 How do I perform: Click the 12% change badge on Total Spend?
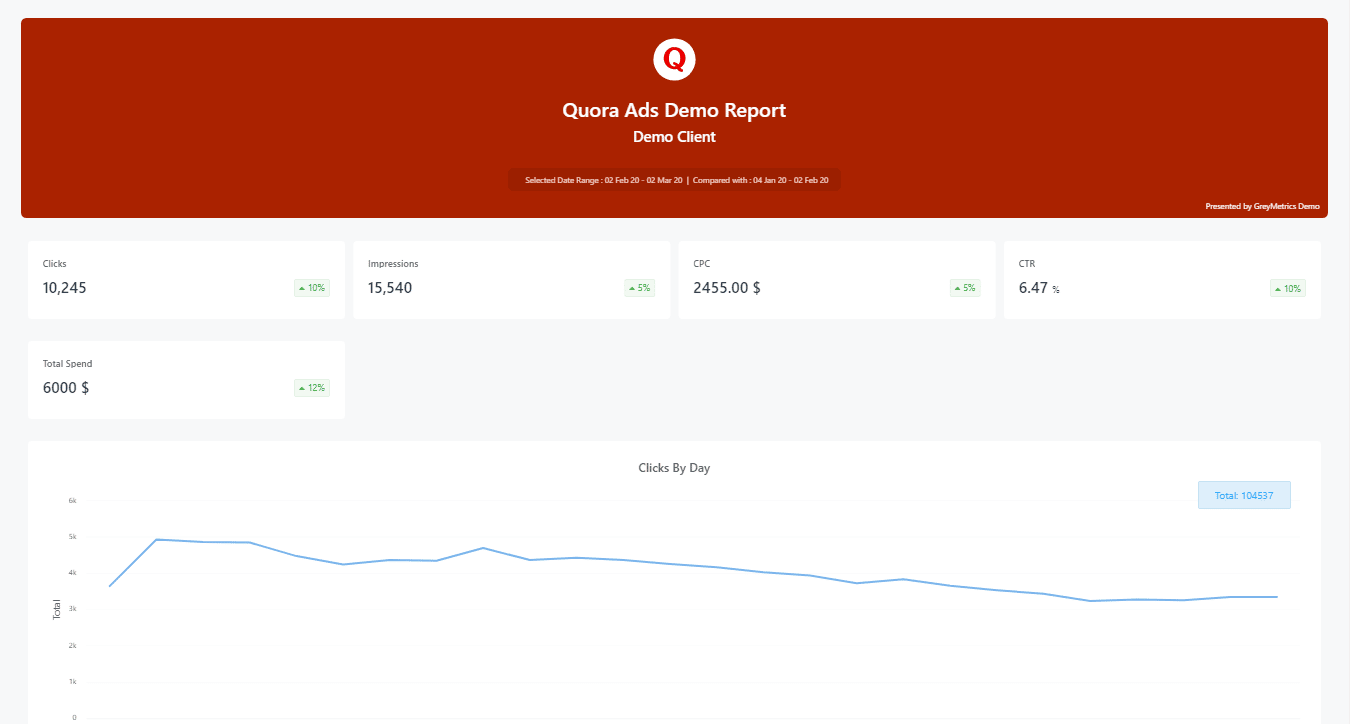[x=312, y=388]
